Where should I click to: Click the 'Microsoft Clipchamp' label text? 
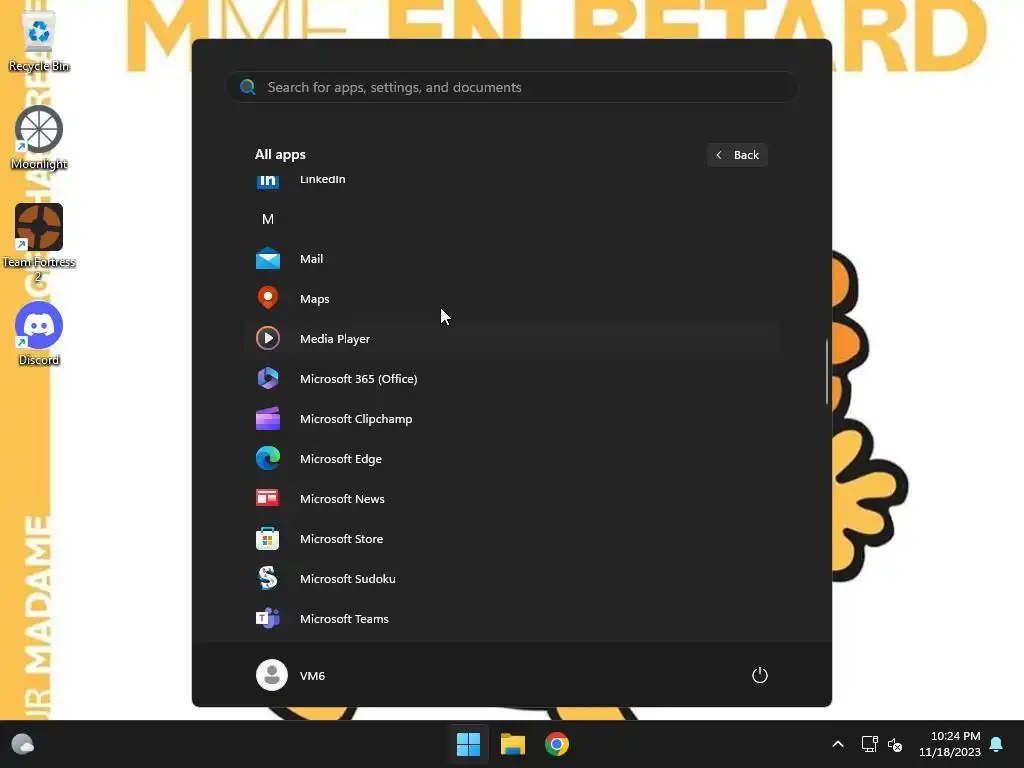[x=356, y=419]
